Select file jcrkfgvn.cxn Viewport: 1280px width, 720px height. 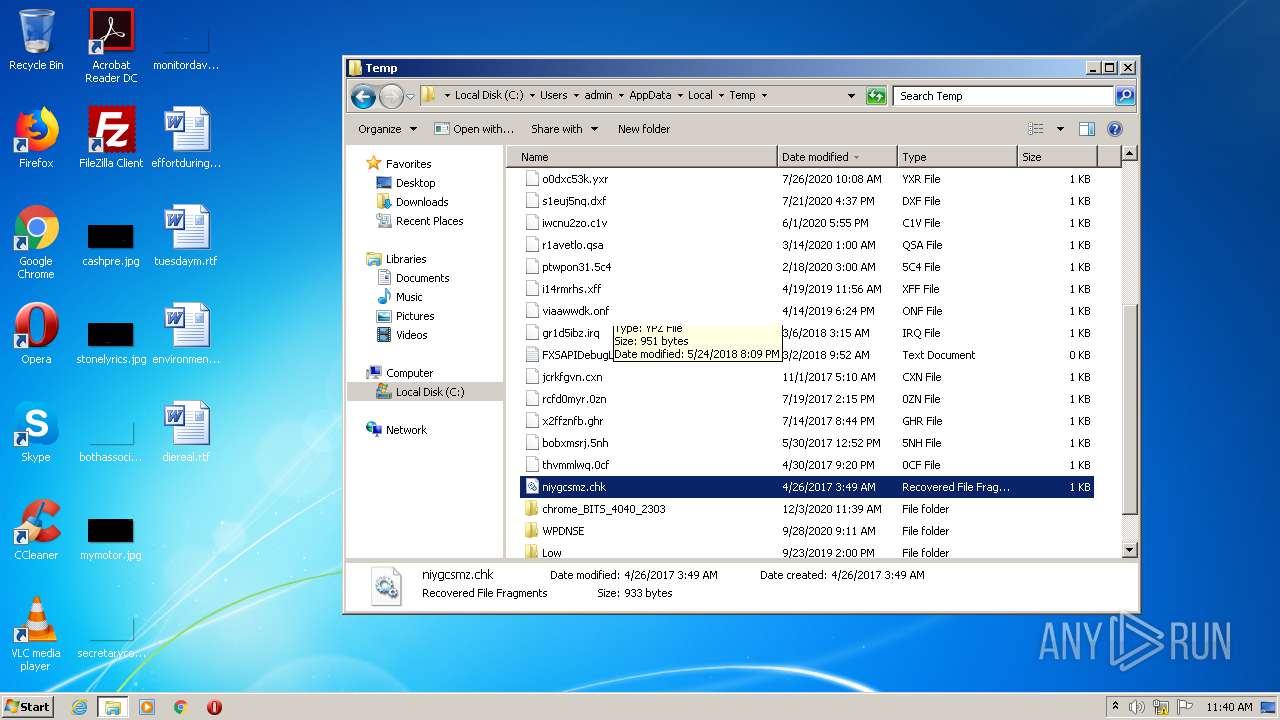pos(572,377)
